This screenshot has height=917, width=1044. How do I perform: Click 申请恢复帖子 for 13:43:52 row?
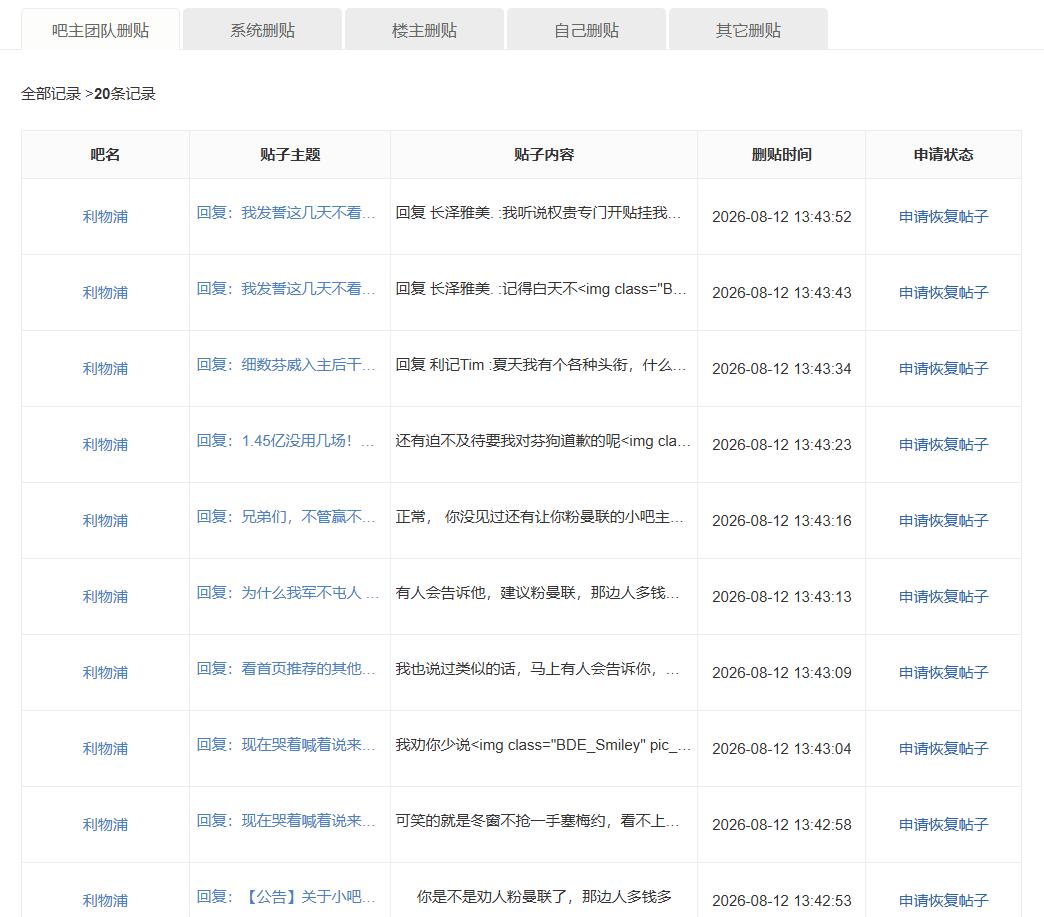(943, 216)
